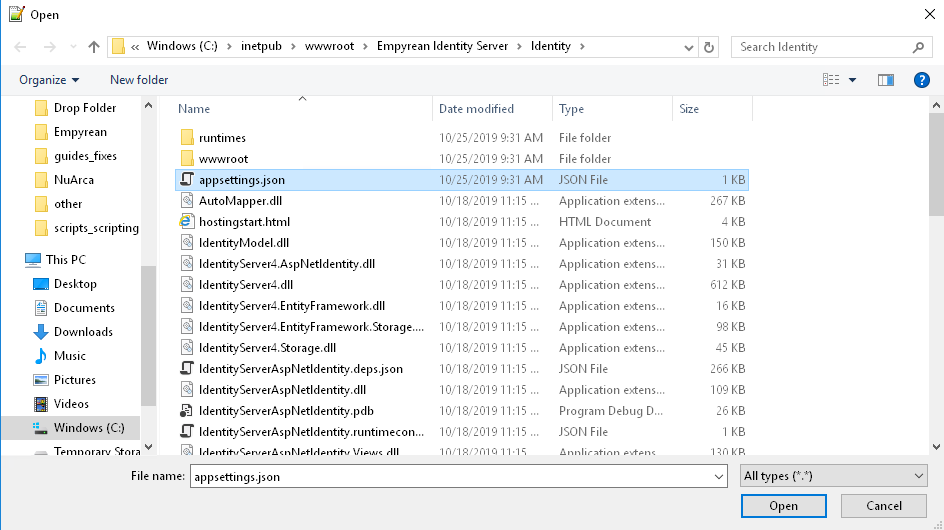This screenshot has width=944, height=530.
Task: Click the Open button
Action: tap(783, 506)
